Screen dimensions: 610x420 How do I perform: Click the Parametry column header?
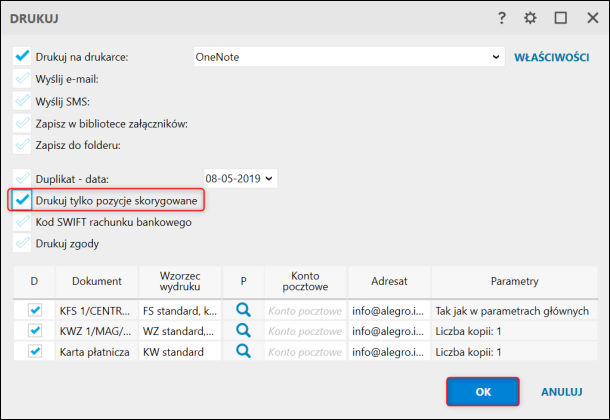515,282
